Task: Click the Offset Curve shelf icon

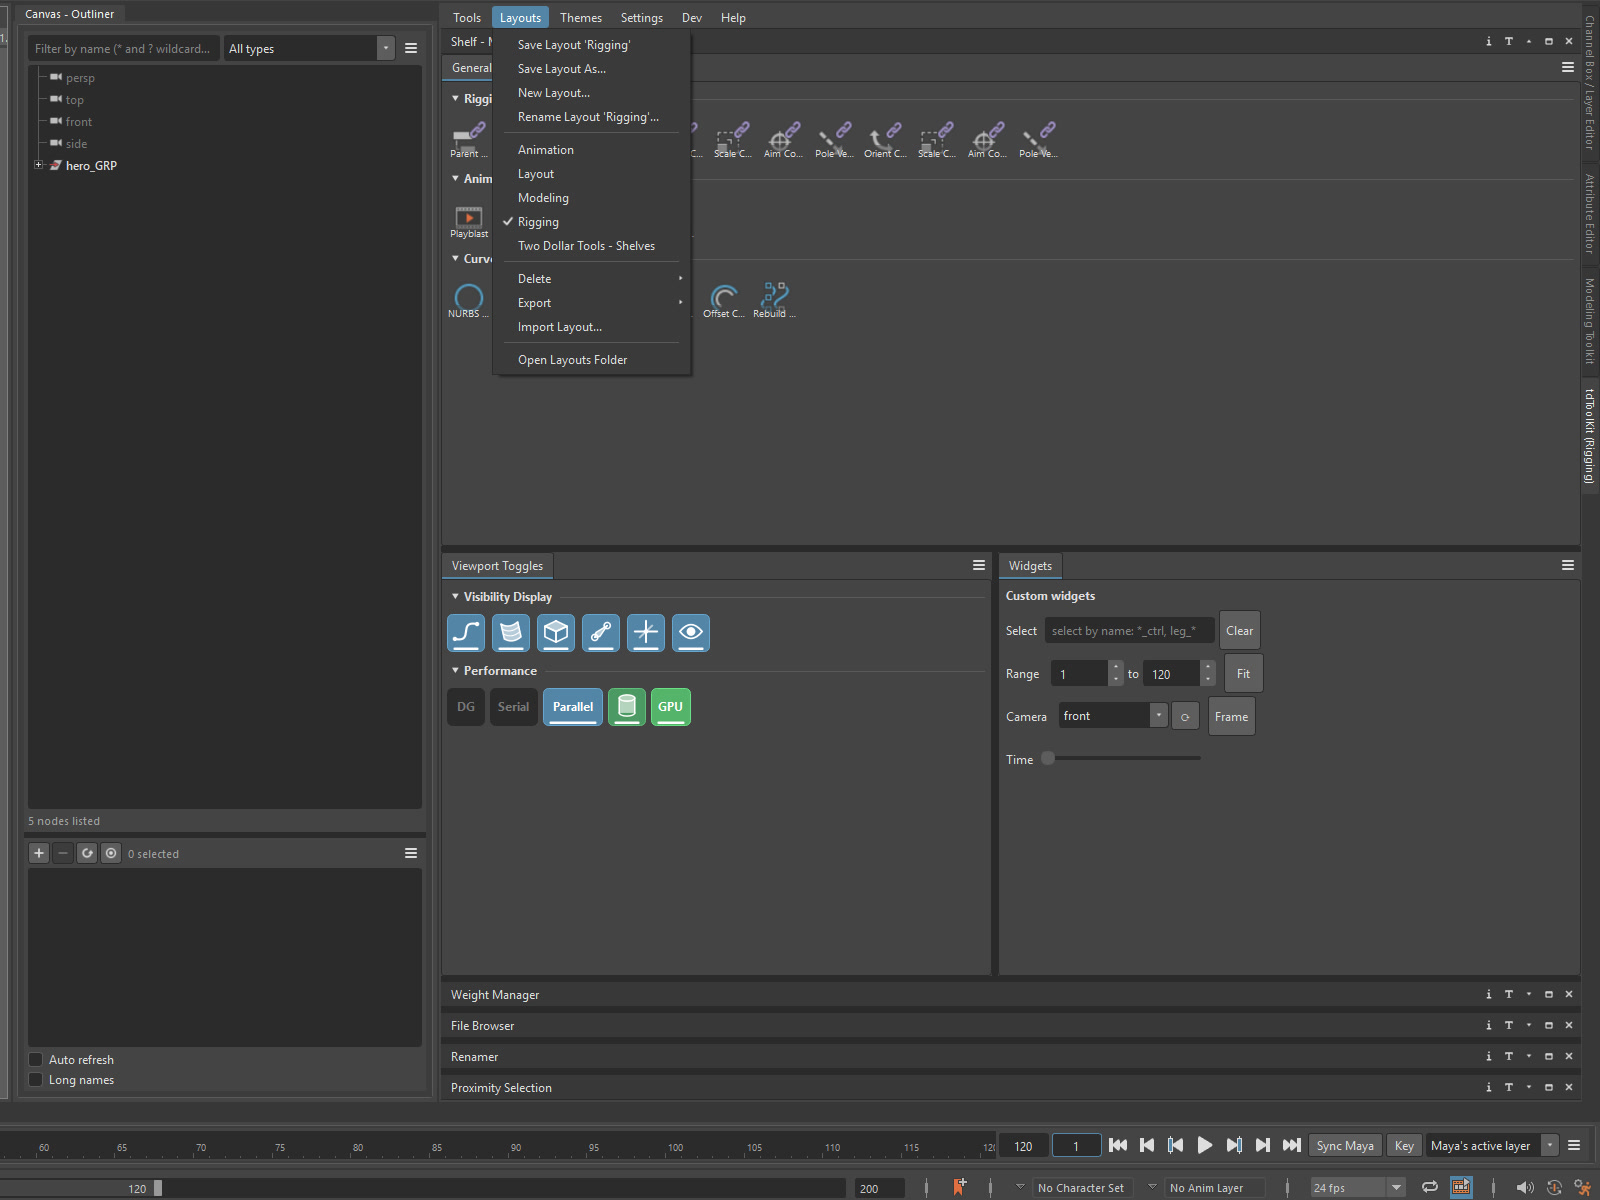Action: point(723,299)
